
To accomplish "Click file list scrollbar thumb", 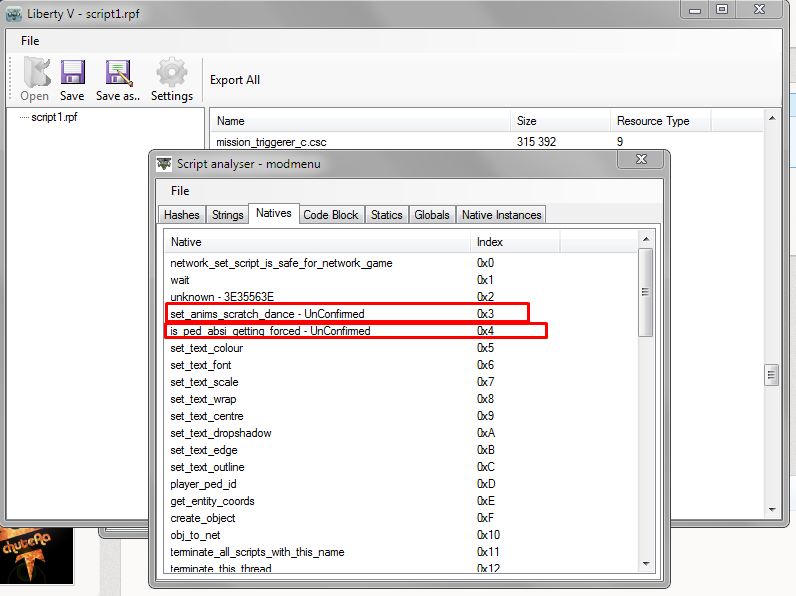I will tap(772, 375).
